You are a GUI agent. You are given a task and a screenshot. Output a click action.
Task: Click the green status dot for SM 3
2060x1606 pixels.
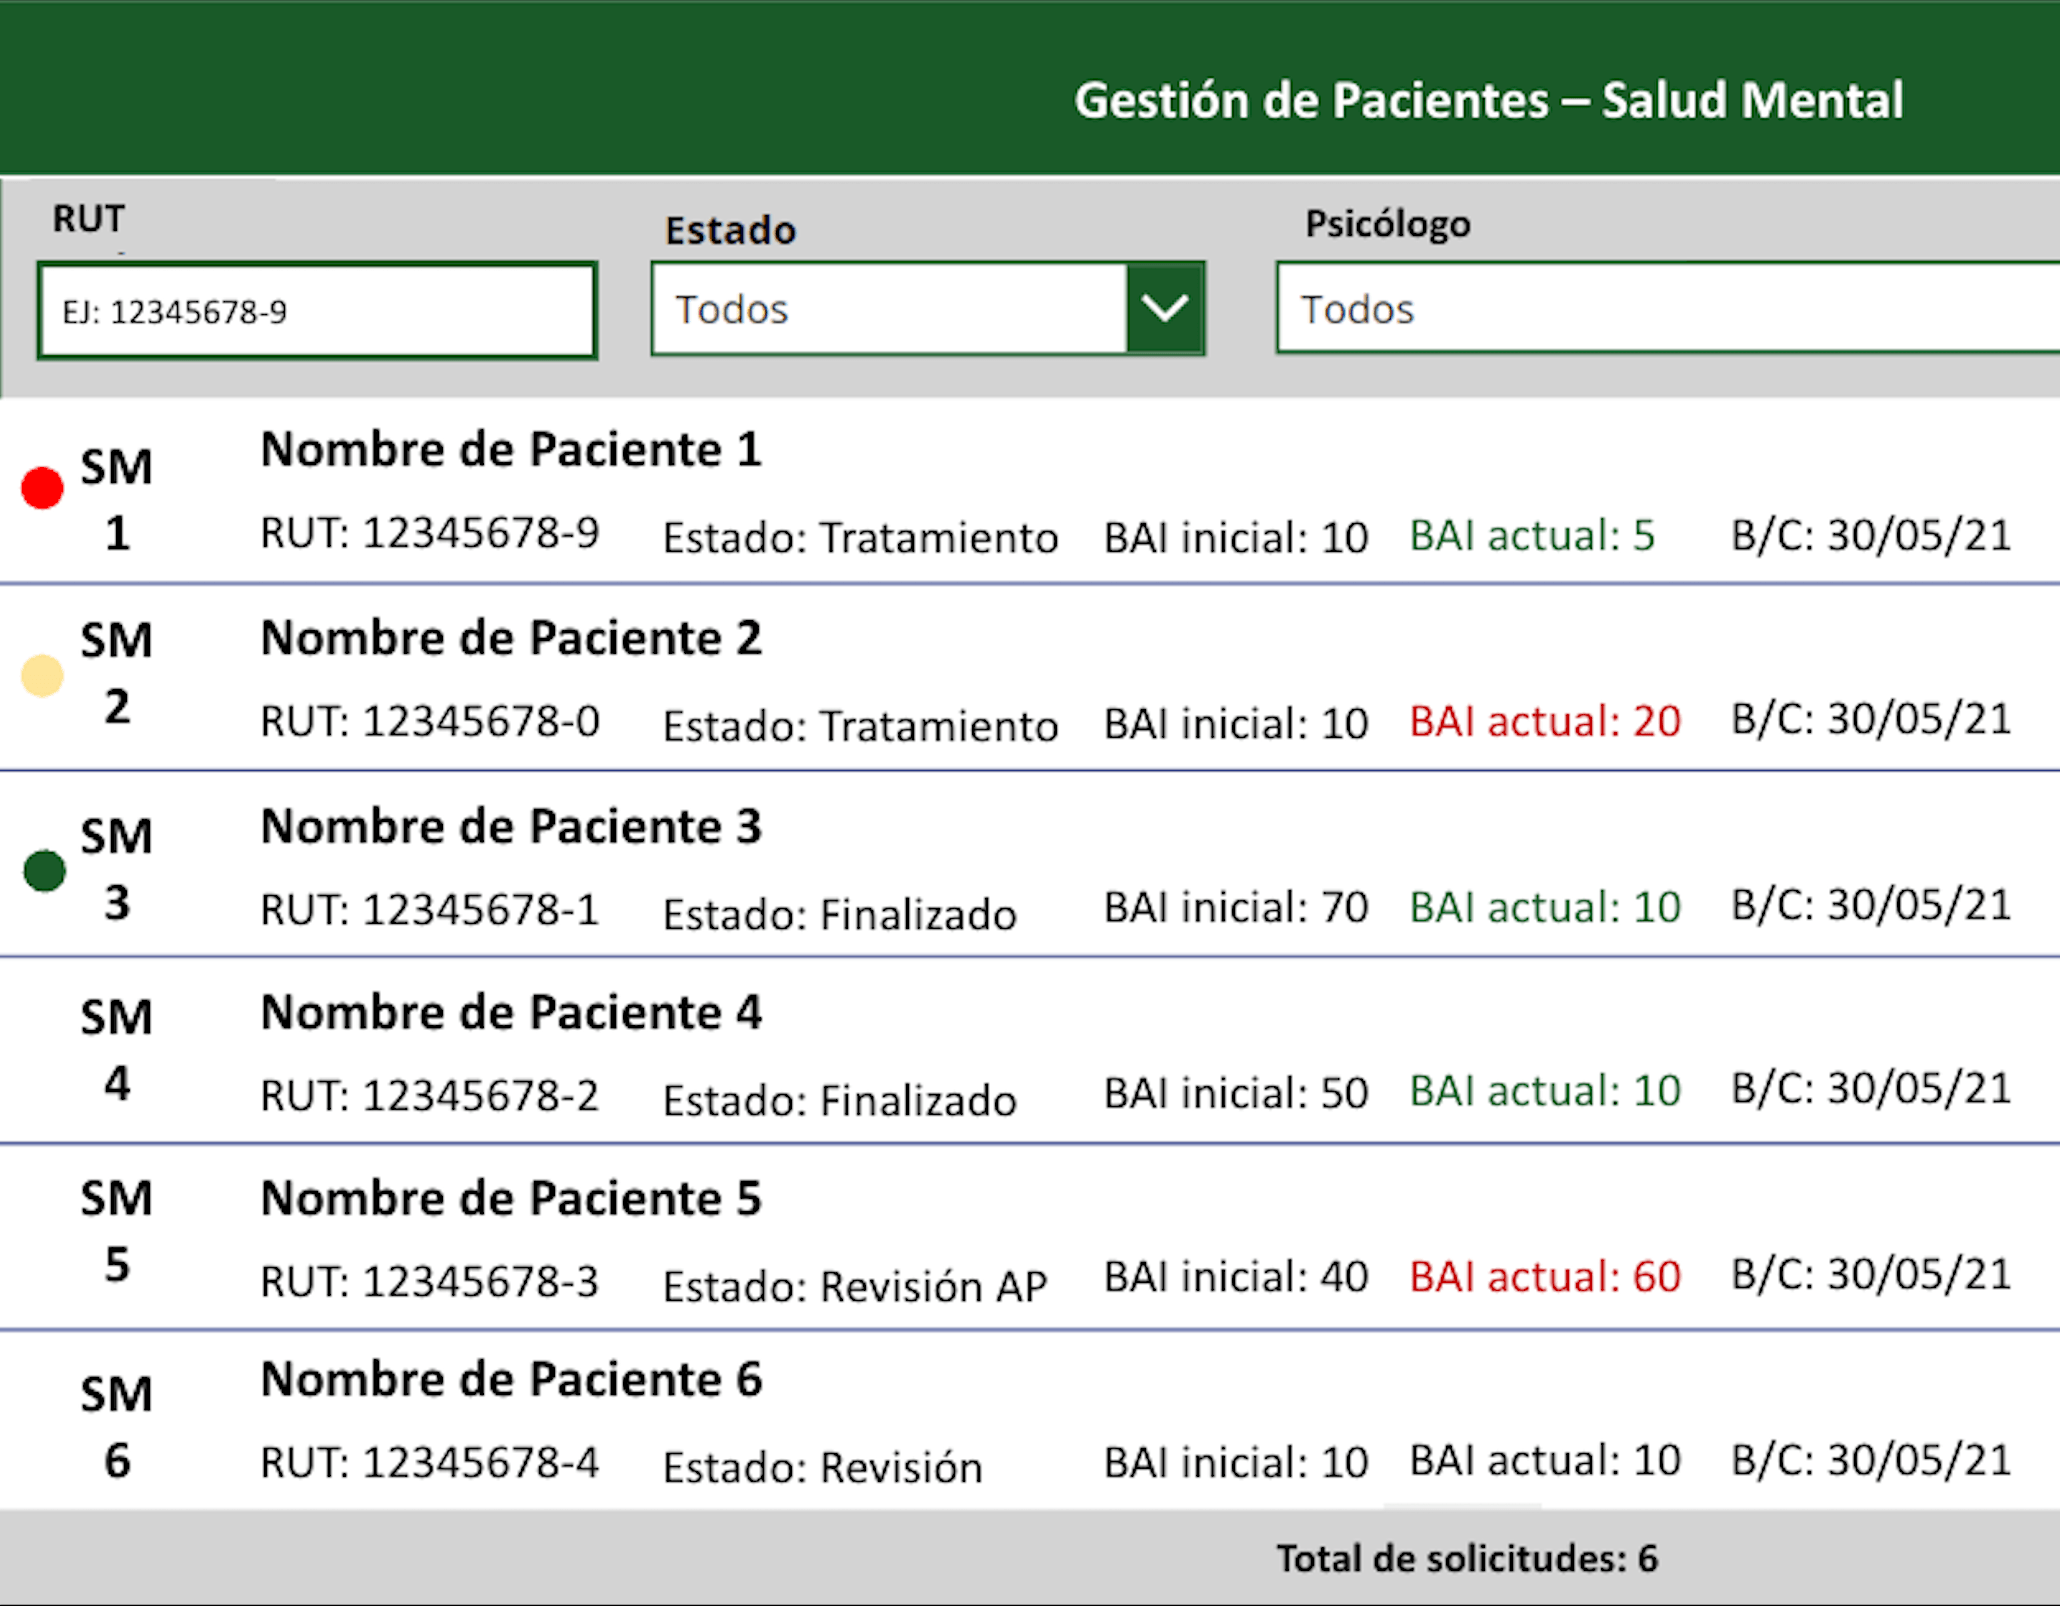pyautogui.click(x=44, y=870)
